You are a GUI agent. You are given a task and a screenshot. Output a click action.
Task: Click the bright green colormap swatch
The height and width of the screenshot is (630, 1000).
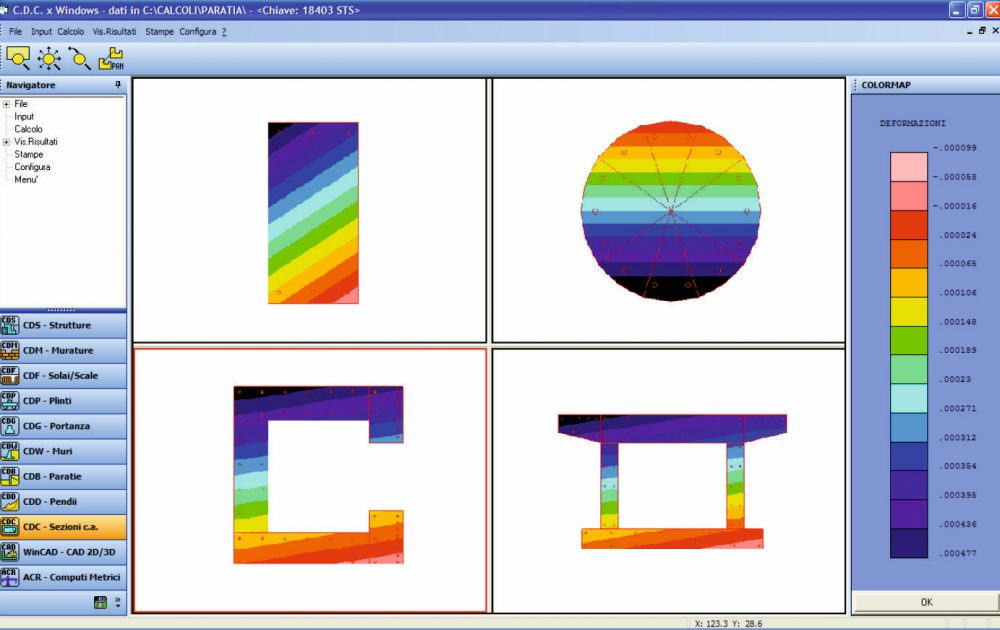click(x=909, y=341)
